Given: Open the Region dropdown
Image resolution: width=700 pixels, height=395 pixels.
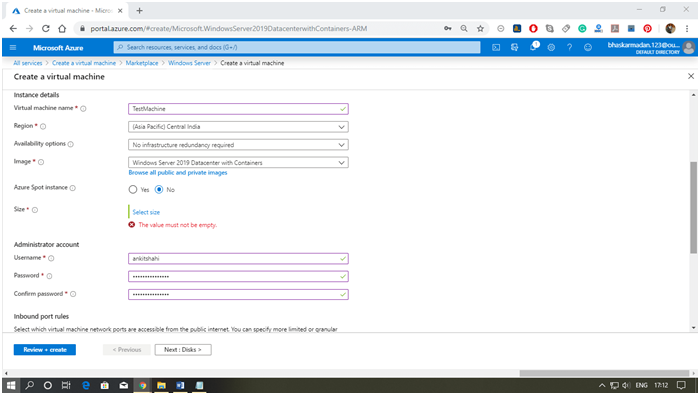Looking at the screenshot, I should (238, 127).
